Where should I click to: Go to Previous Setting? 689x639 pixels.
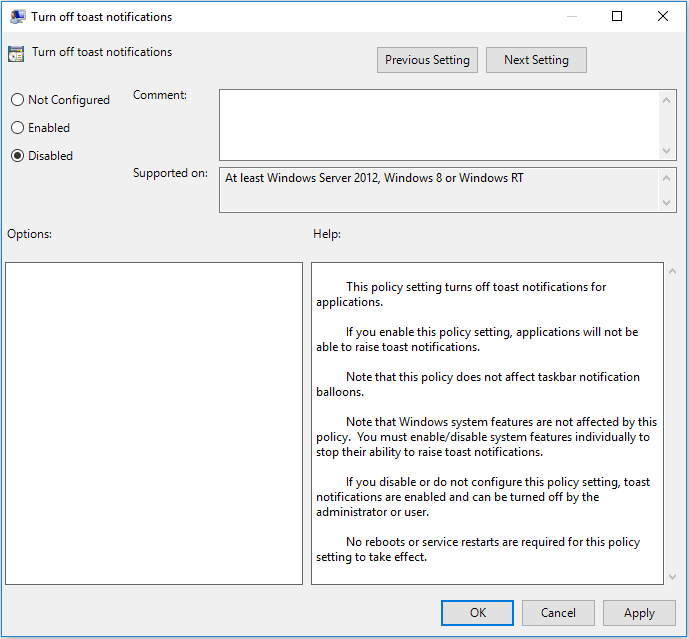click(x=427, y=60)
